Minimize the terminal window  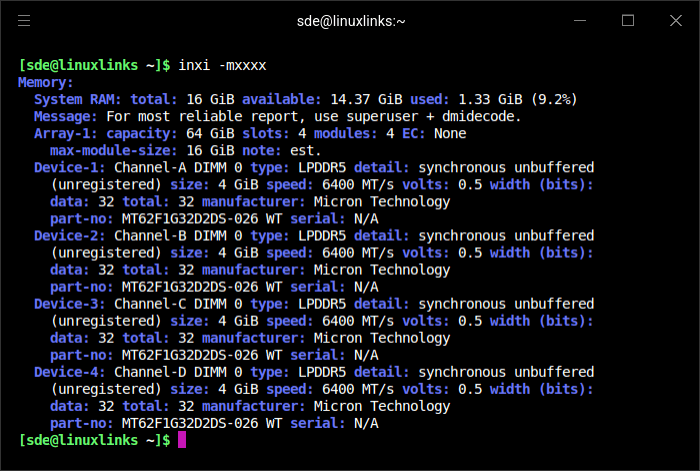pyautogui.click(x=582, y=20)
